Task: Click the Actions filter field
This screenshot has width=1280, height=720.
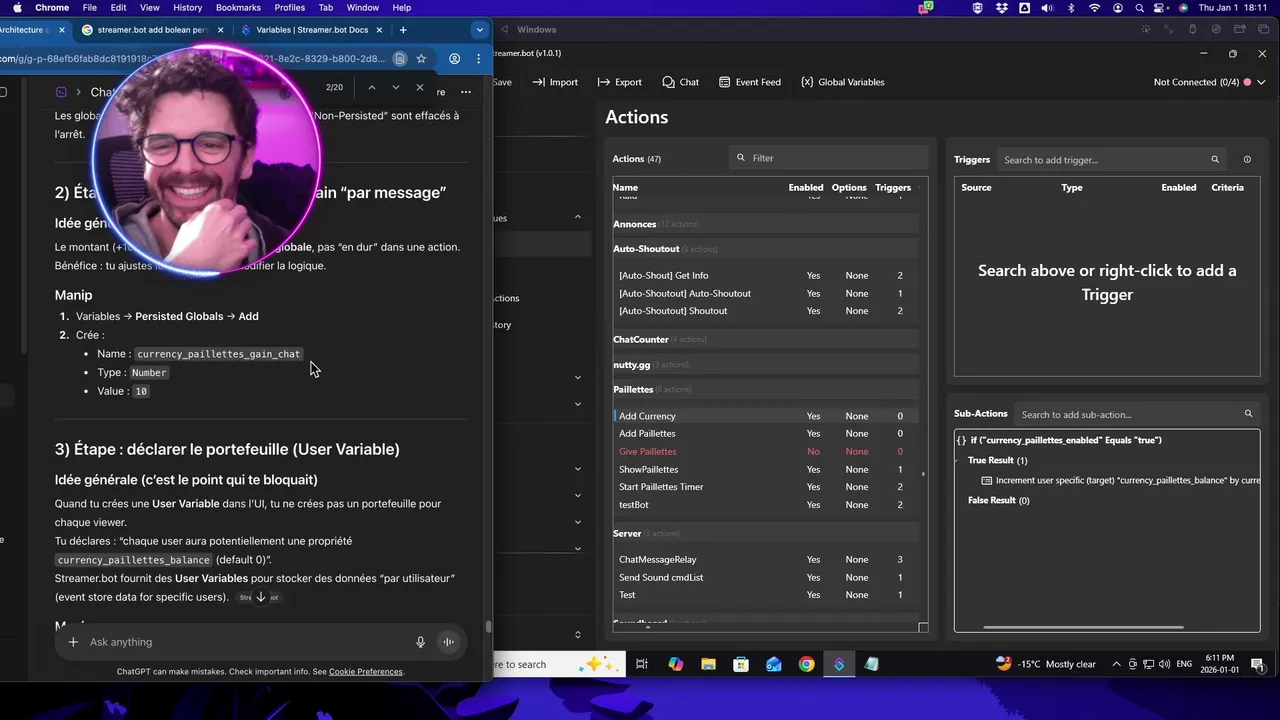Action: [828, 158]
